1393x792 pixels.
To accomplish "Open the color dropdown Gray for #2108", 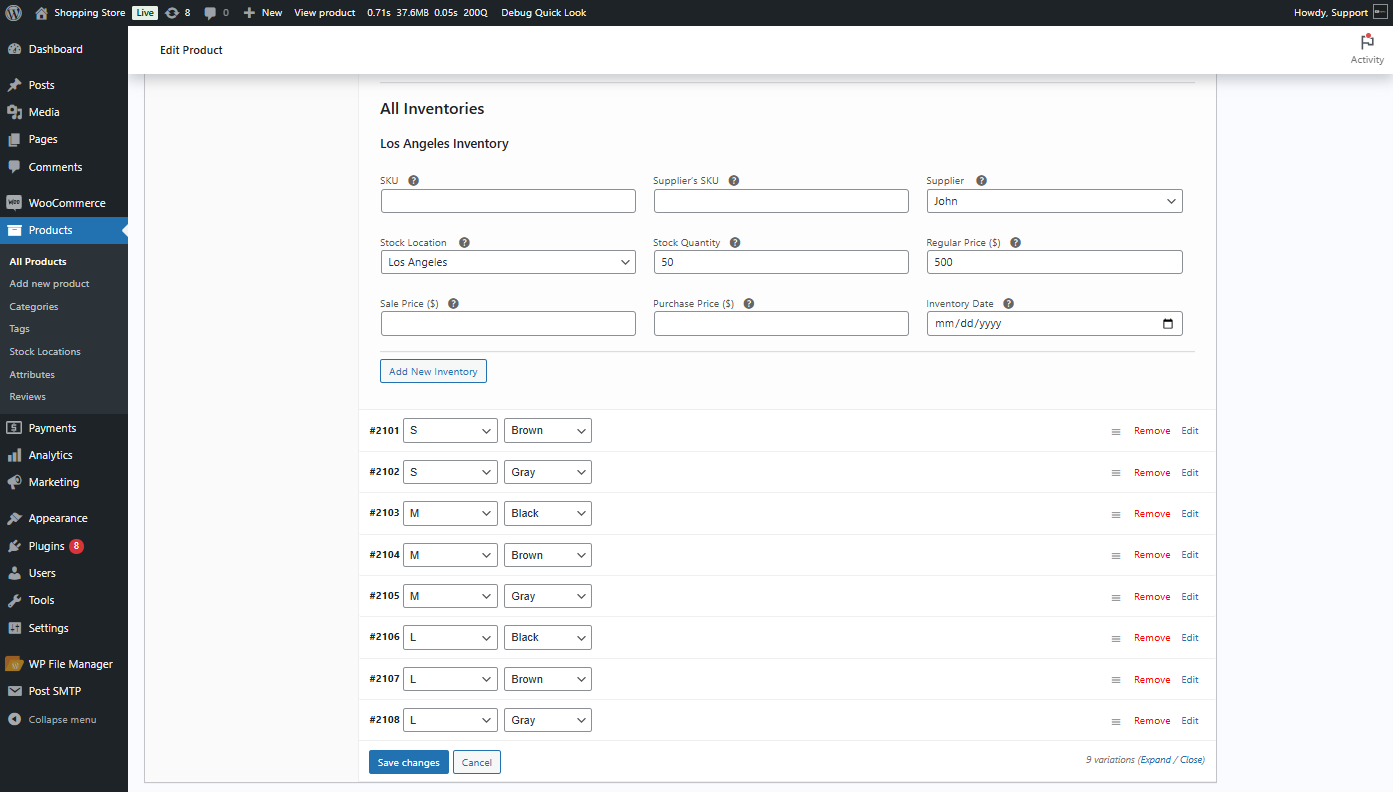I will 548,720.
